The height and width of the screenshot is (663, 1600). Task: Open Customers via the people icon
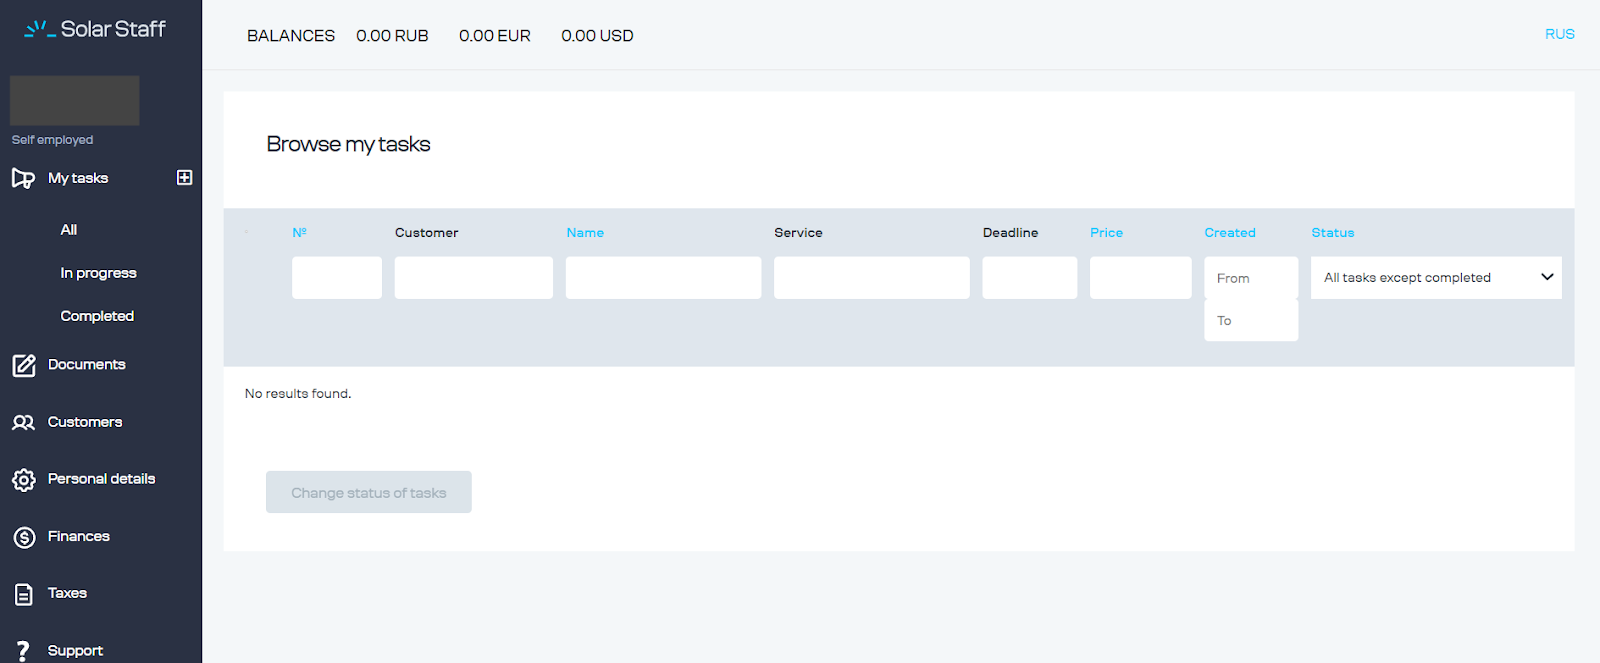point(23,422)
